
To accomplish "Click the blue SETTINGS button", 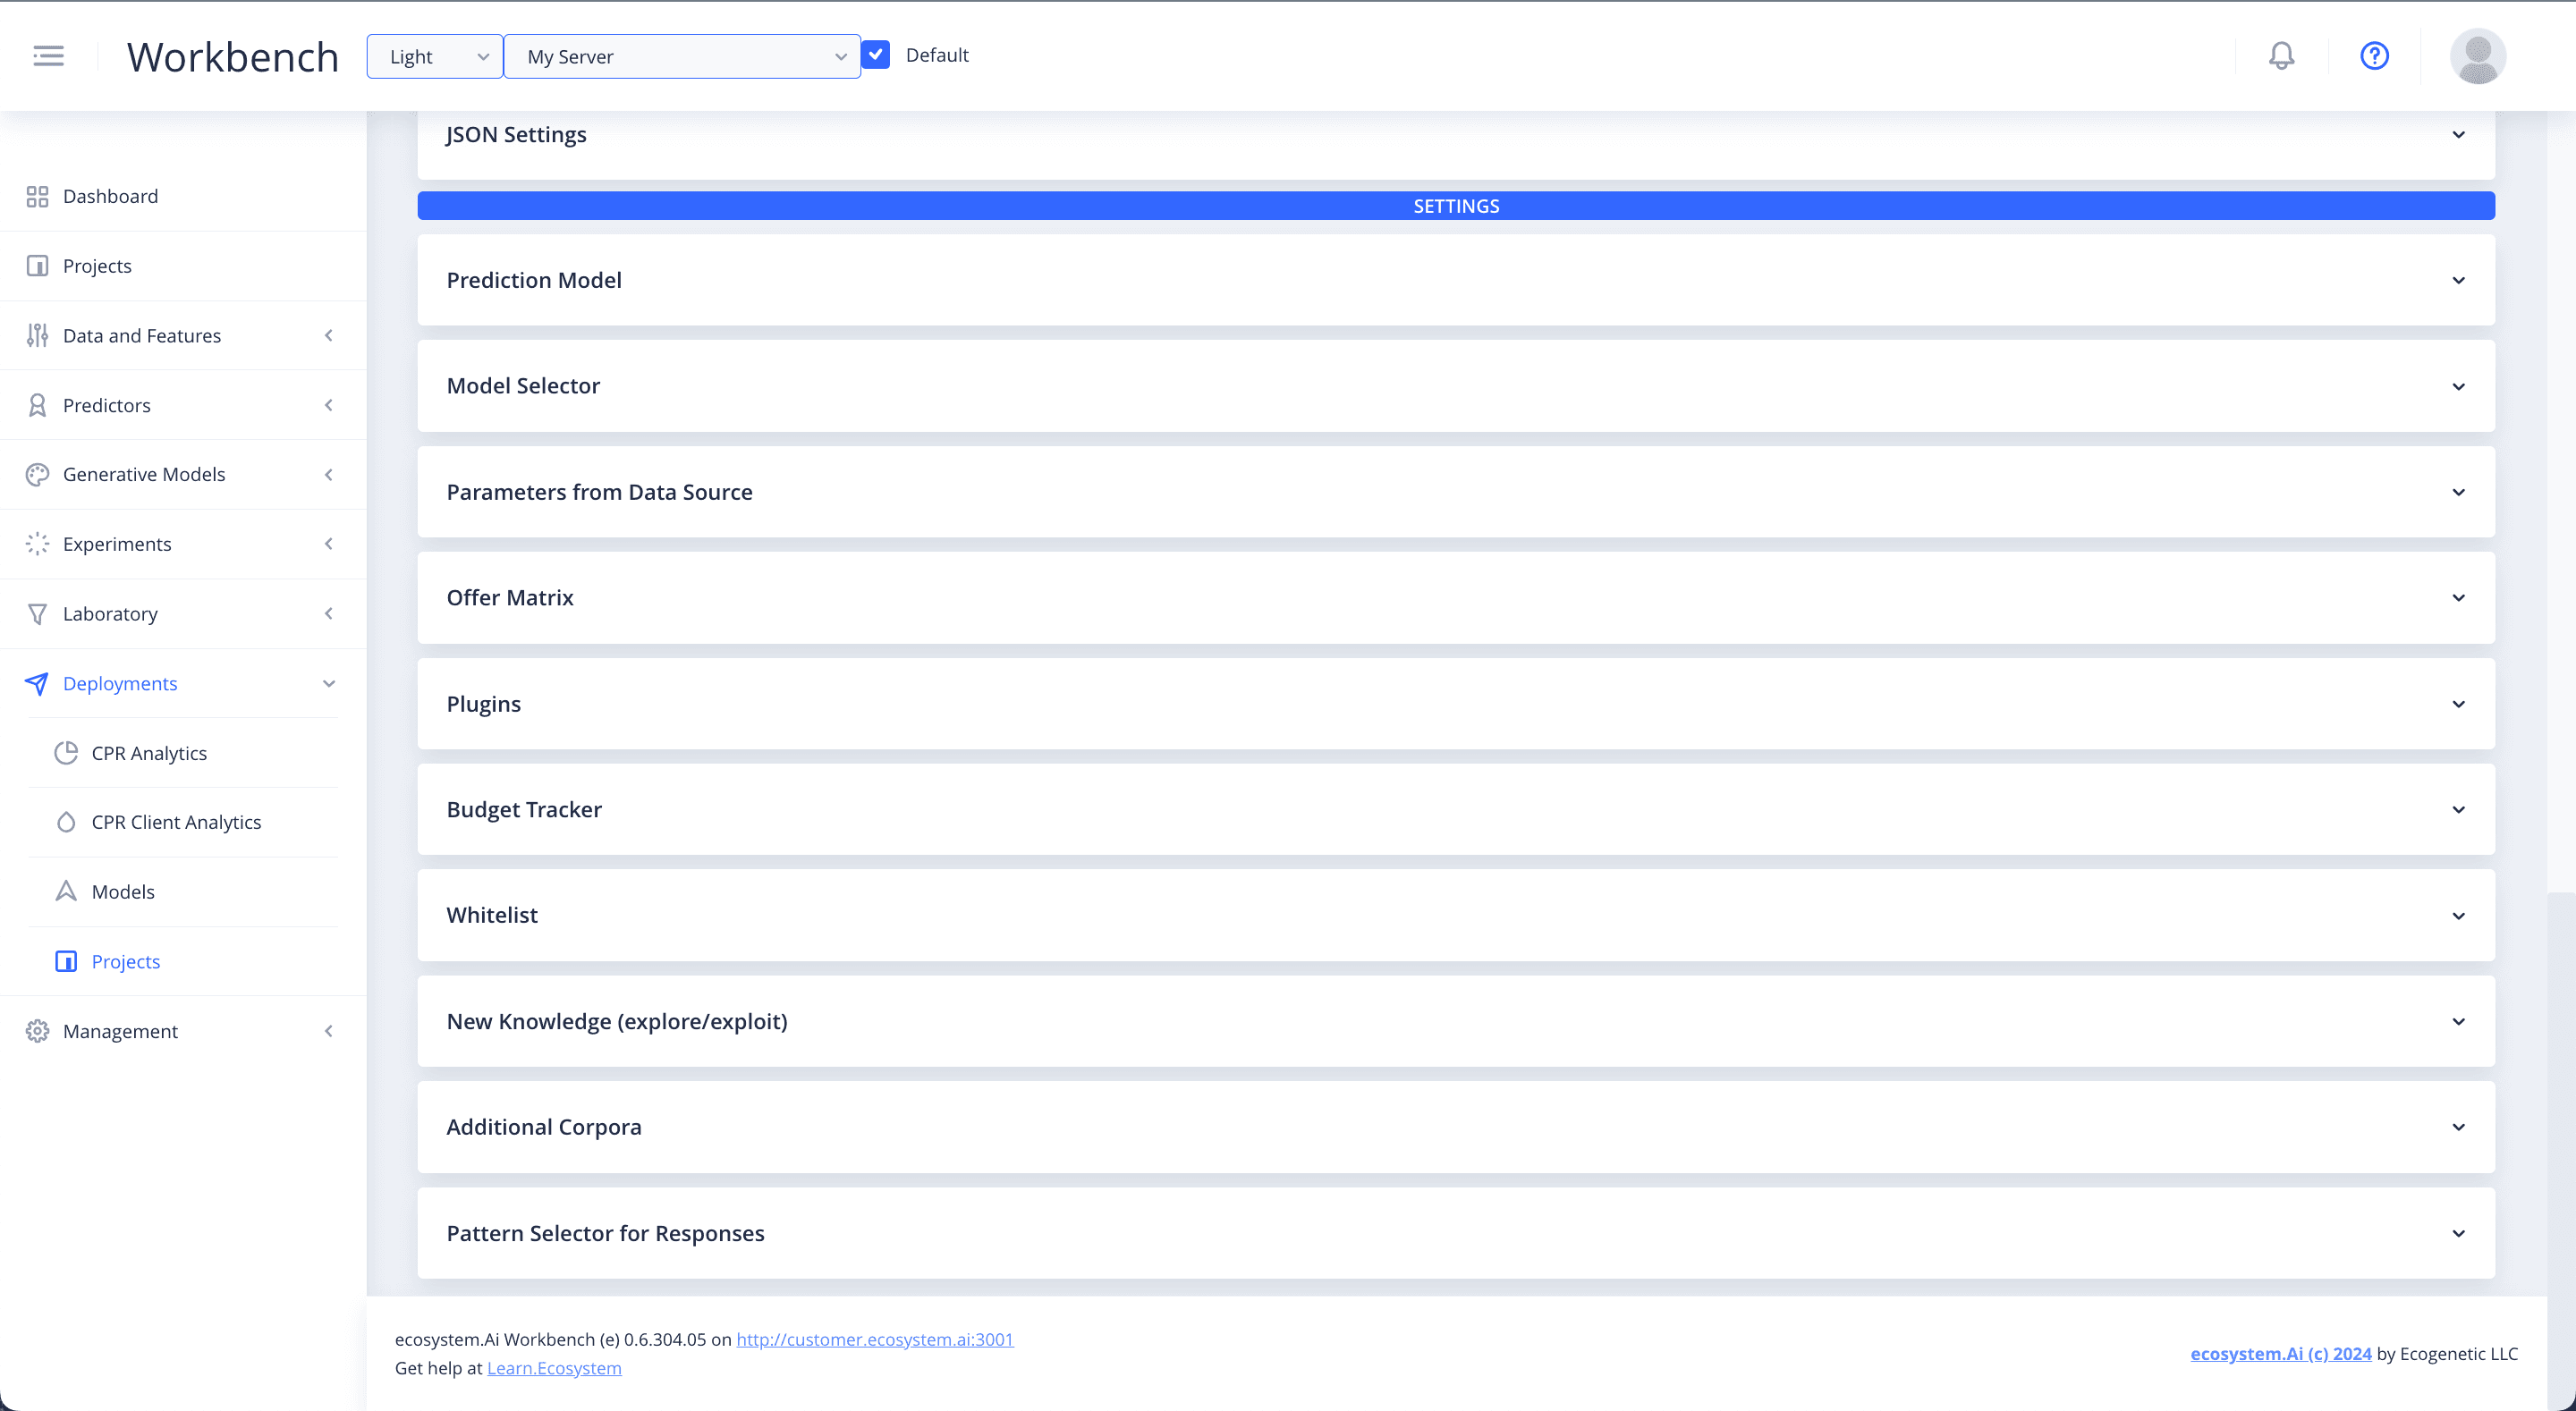I will pos(1455,206).
